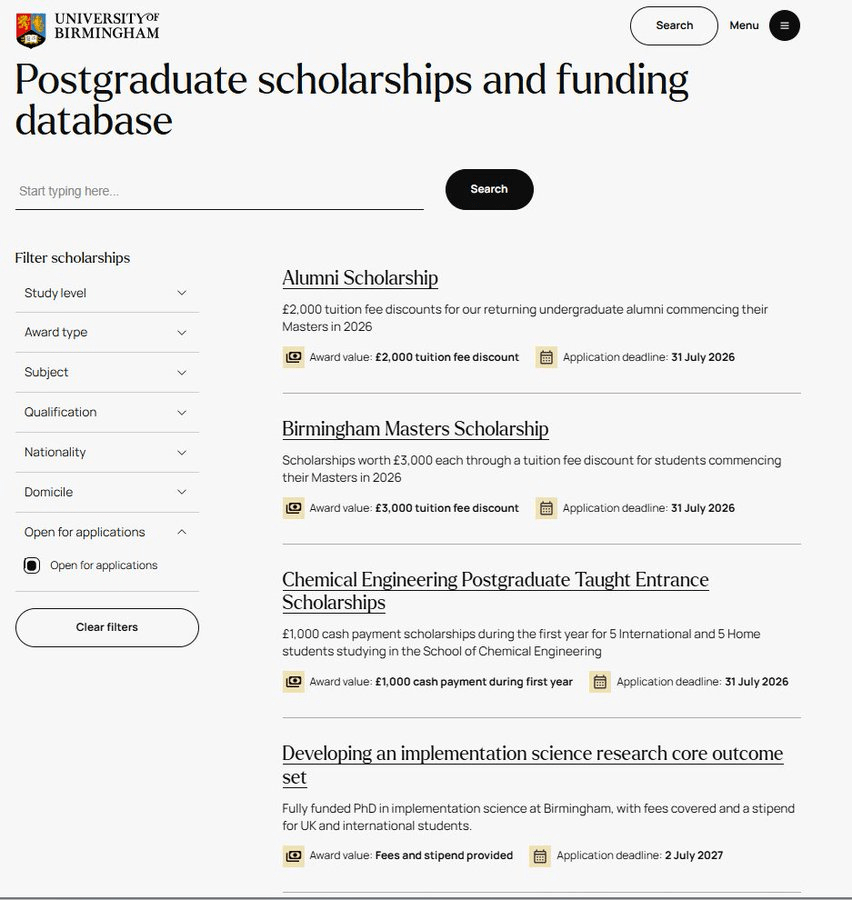Click the University of Birmingham crest logo
Viewport: 852px width, 900px height.
[x=31, y=30]
